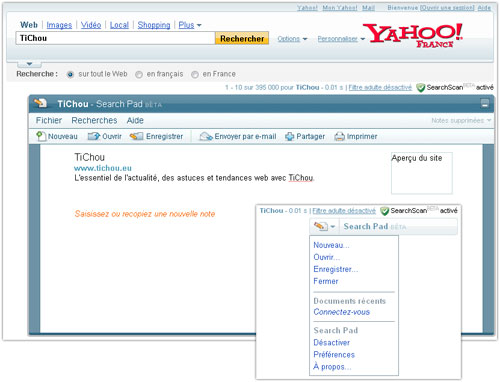Choose 'Enregistrer...' in the popup menu
This screenshot has height=382, width=500.
tap(336, 269)
